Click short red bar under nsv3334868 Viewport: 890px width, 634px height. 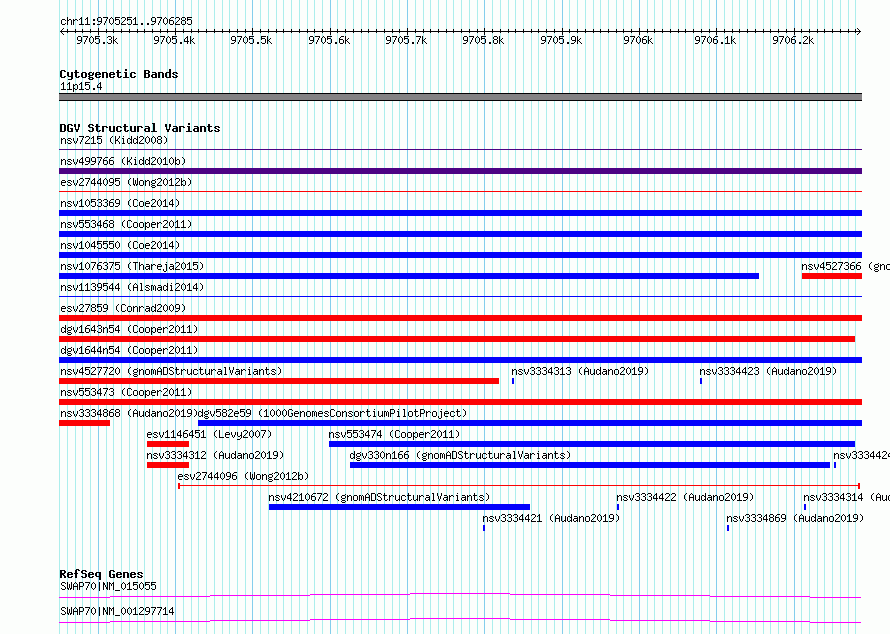tap(85, 423)
